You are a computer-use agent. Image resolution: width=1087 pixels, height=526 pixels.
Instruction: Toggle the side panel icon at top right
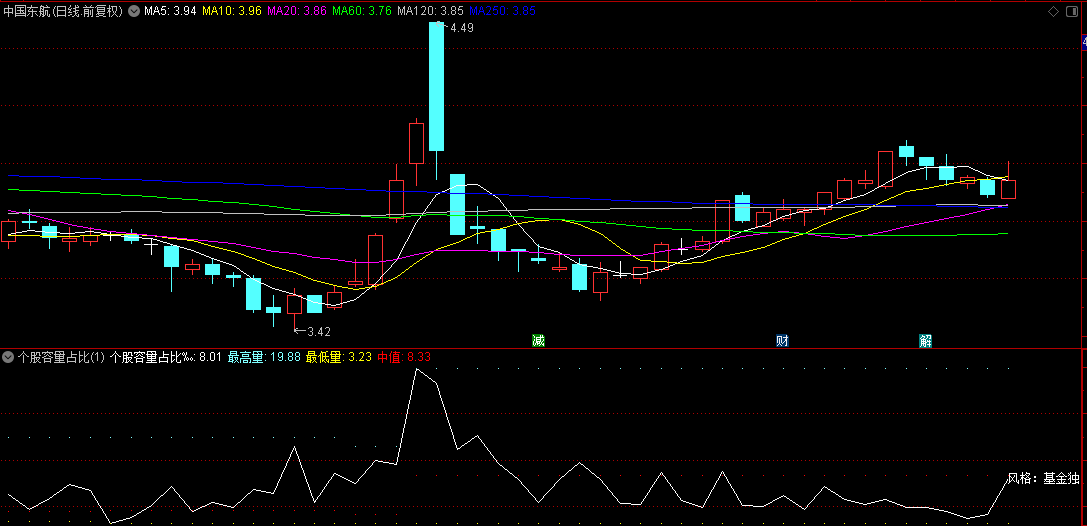tap(1073, 11)
